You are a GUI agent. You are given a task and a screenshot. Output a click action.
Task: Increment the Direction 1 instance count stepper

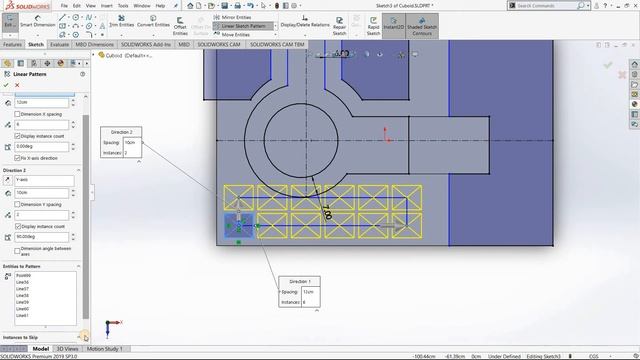[73, 122]
